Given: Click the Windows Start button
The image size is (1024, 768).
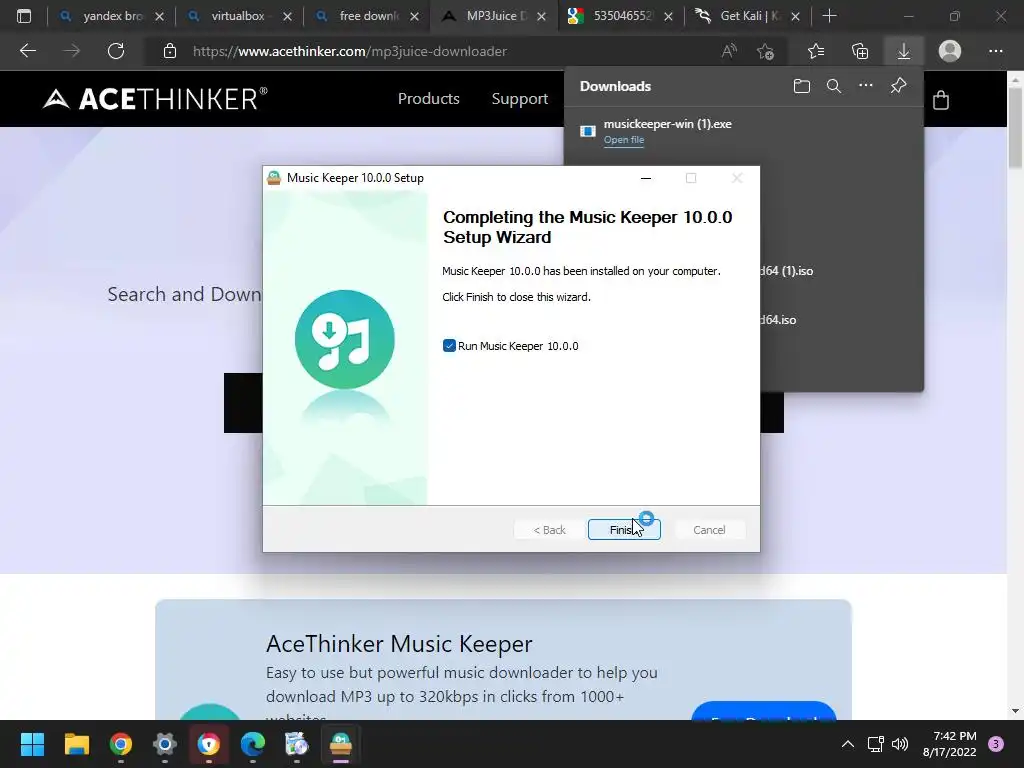Looking at the screenshot, I should [x=32, y=744].
